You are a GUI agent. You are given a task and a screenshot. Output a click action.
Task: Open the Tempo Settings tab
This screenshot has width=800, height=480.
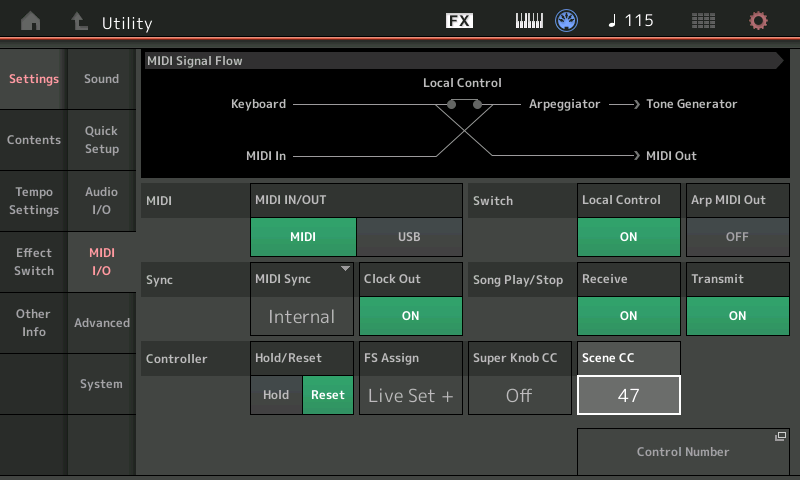click(x=34, y=201)
